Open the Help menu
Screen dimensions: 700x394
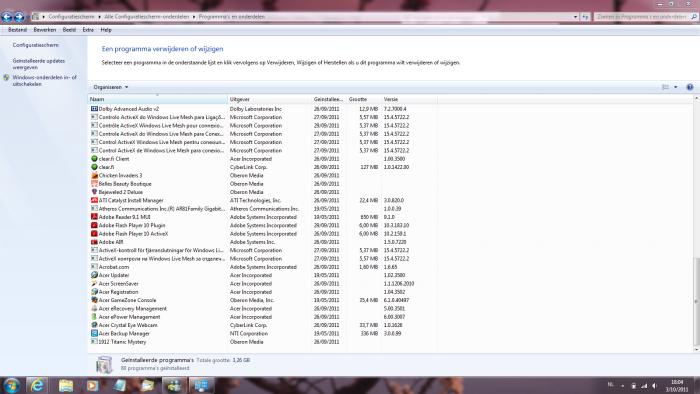click(106, 30)
